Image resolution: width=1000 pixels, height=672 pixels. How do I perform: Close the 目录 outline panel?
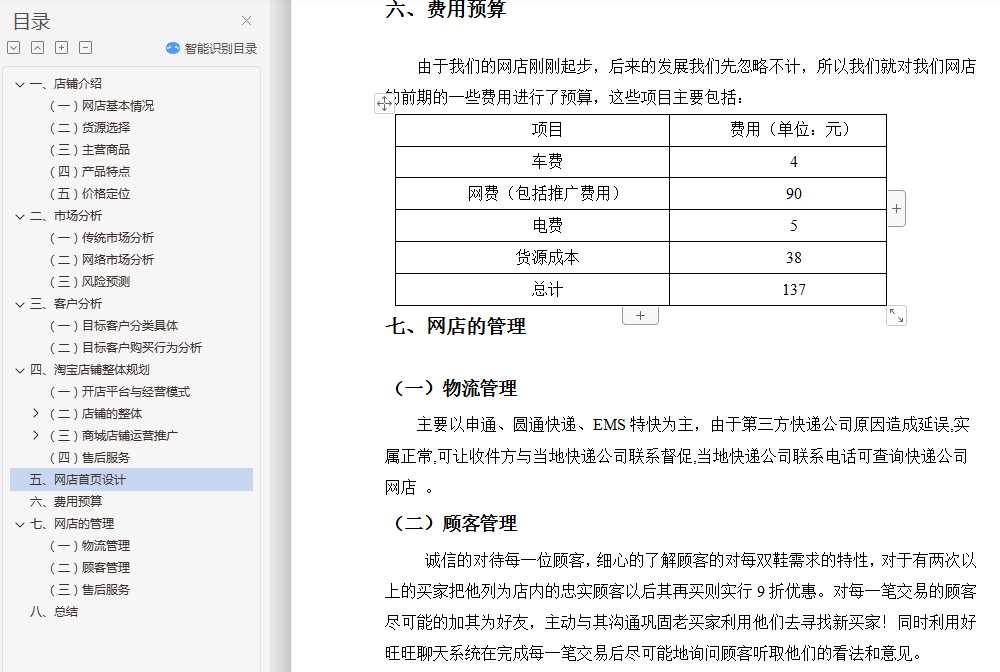click(x=246, y=21)
